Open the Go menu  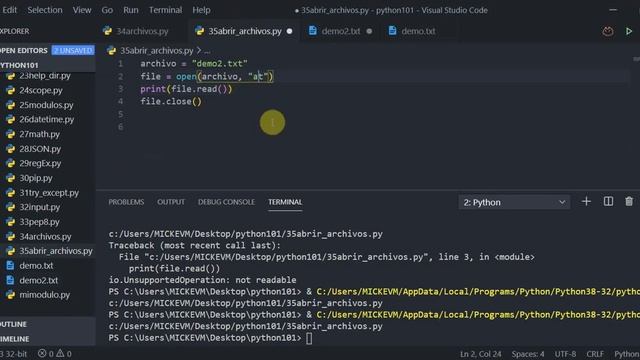point(107,10)
